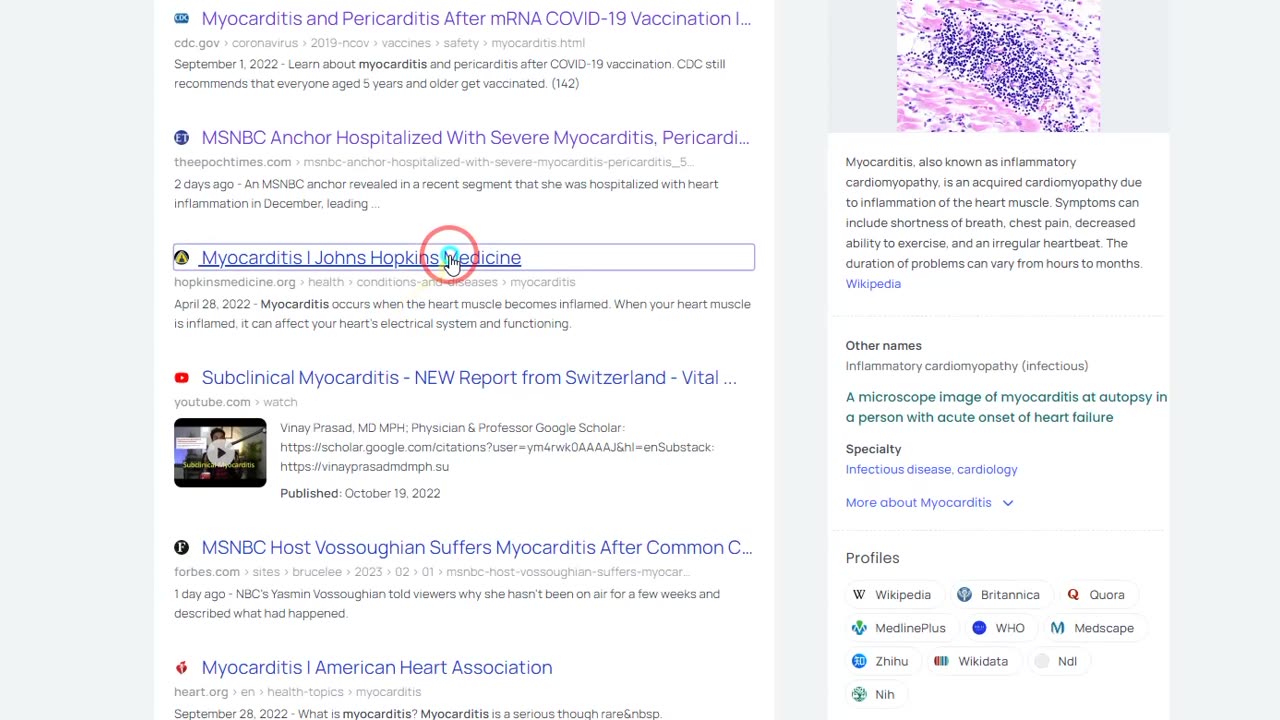The image size is (1280, 720).
Task: Open the Wikipedia profile button
Action: pyautogui.click(x=892, y=594)
